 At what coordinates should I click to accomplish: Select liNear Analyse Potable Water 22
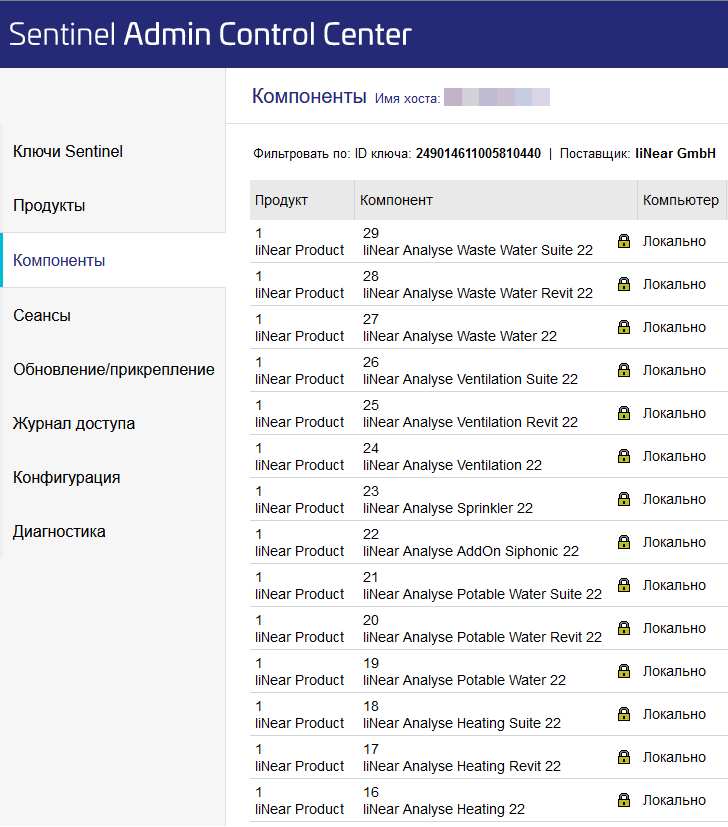(x=464, y=680)
